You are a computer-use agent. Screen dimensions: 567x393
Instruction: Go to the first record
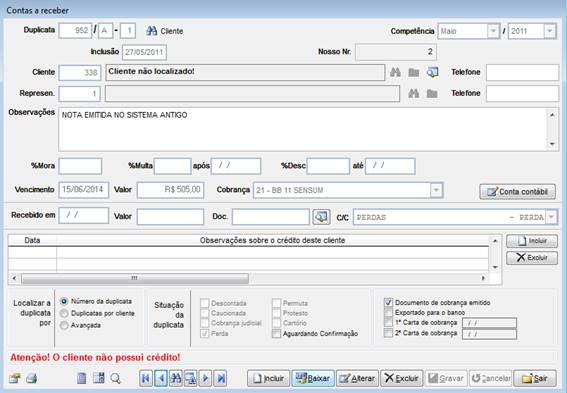coord(146,379)
